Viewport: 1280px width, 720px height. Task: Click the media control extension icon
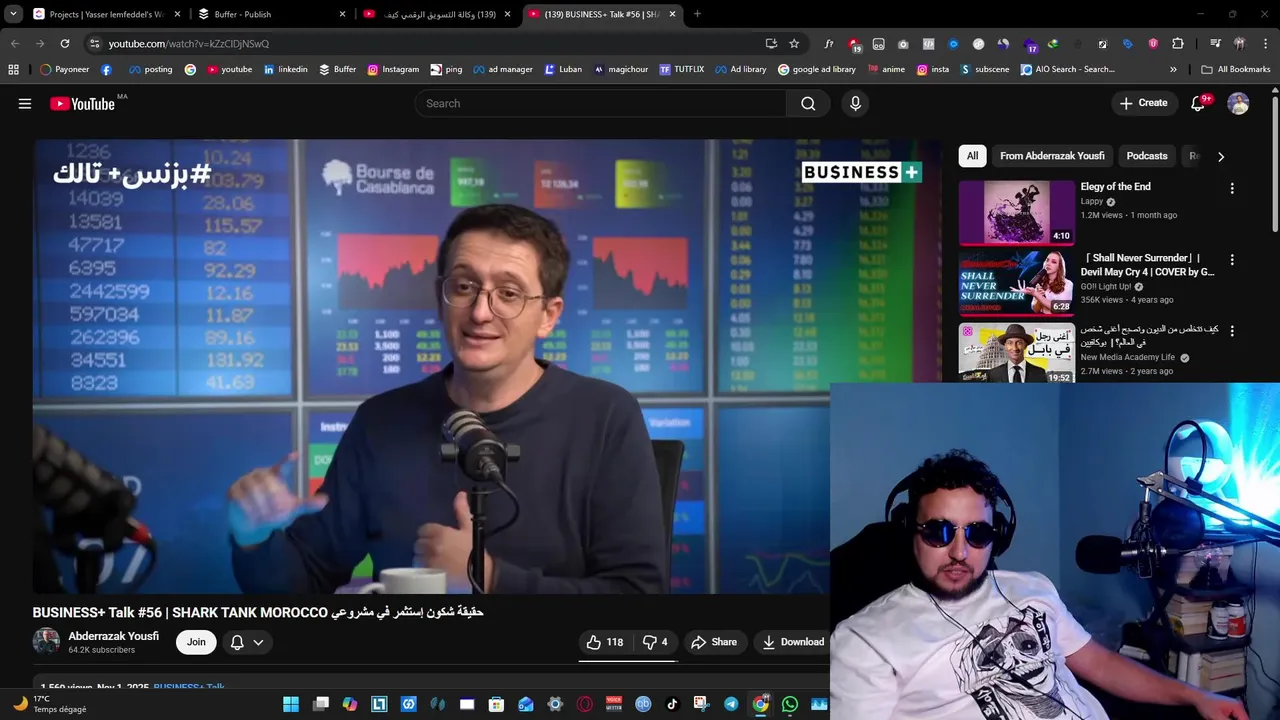coord(1215,43)
